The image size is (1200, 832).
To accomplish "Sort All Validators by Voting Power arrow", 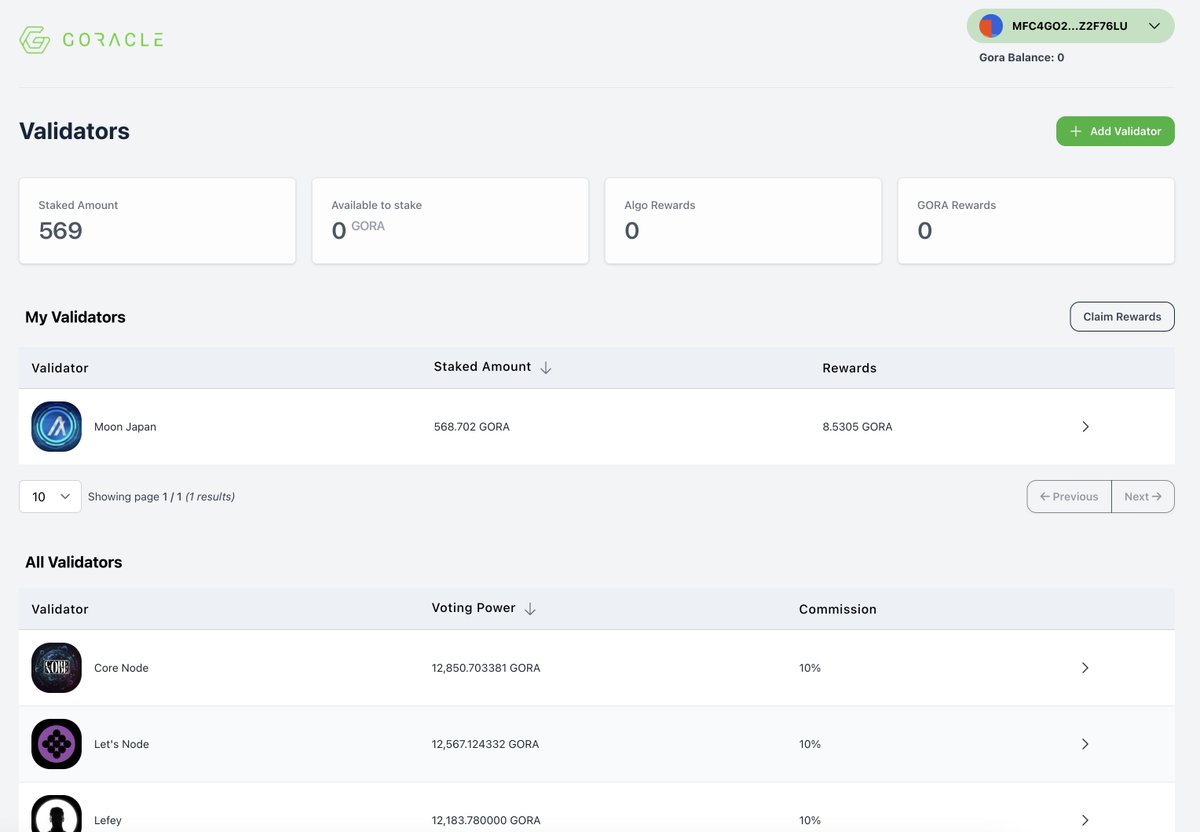I will pyautogui.click(x=530, y=609).
